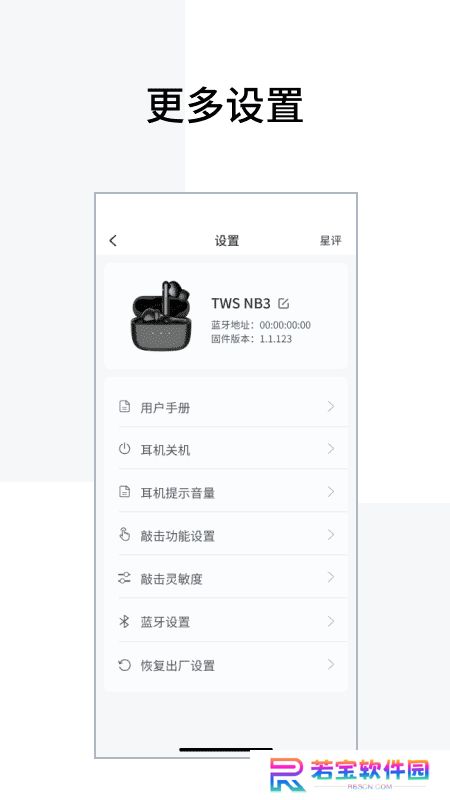The image size is (450, 800).
Task: Tap the finger-tap icon for 敲击功能设置
Action: coord(124,535)
